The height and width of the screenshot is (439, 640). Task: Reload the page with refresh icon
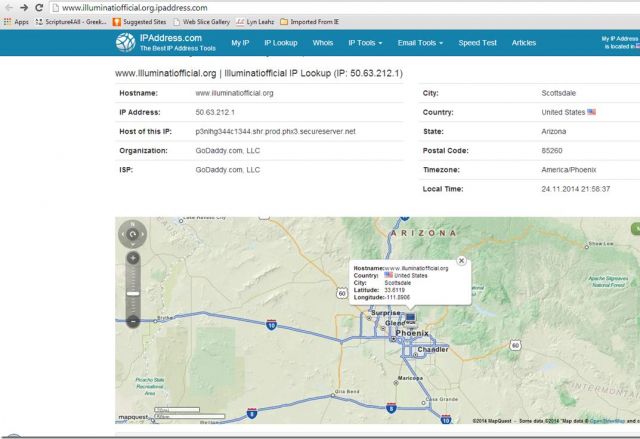tap(39, 7)
